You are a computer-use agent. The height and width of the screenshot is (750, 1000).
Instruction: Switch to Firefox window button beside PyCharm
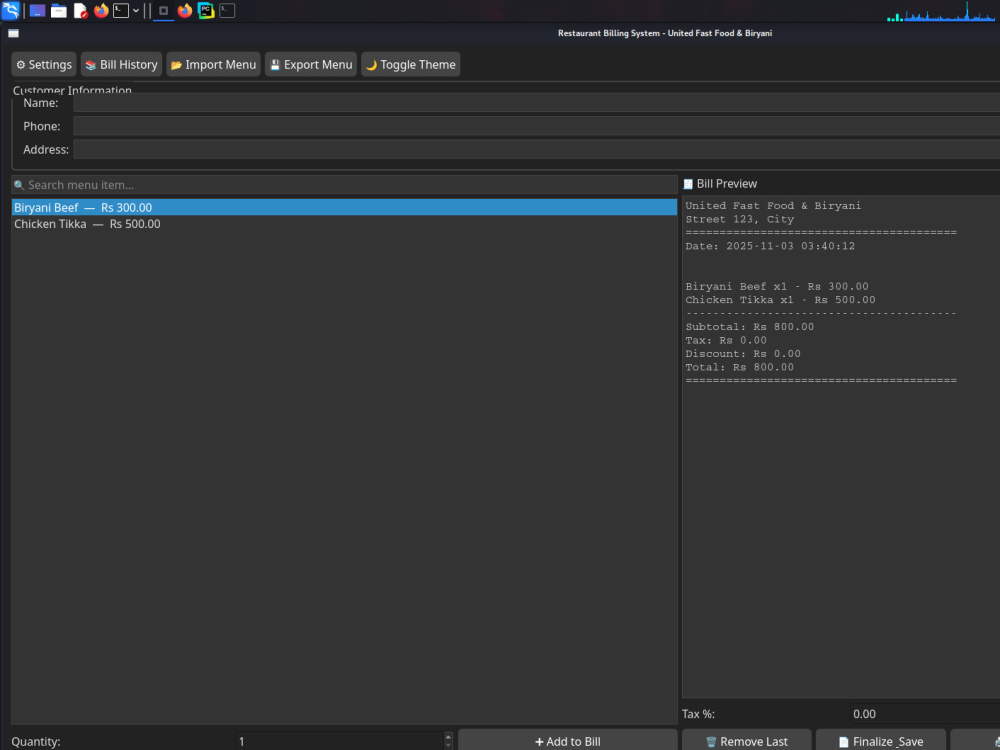pos(185,11)
